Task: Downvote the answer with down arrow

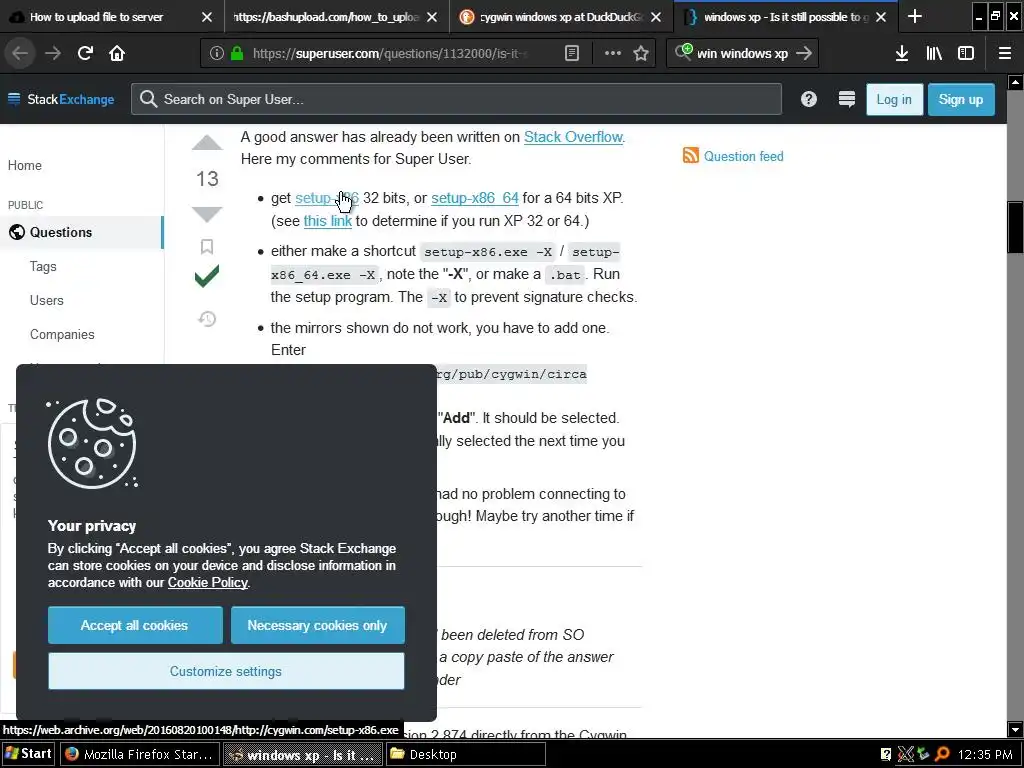Action: (207, 214)
